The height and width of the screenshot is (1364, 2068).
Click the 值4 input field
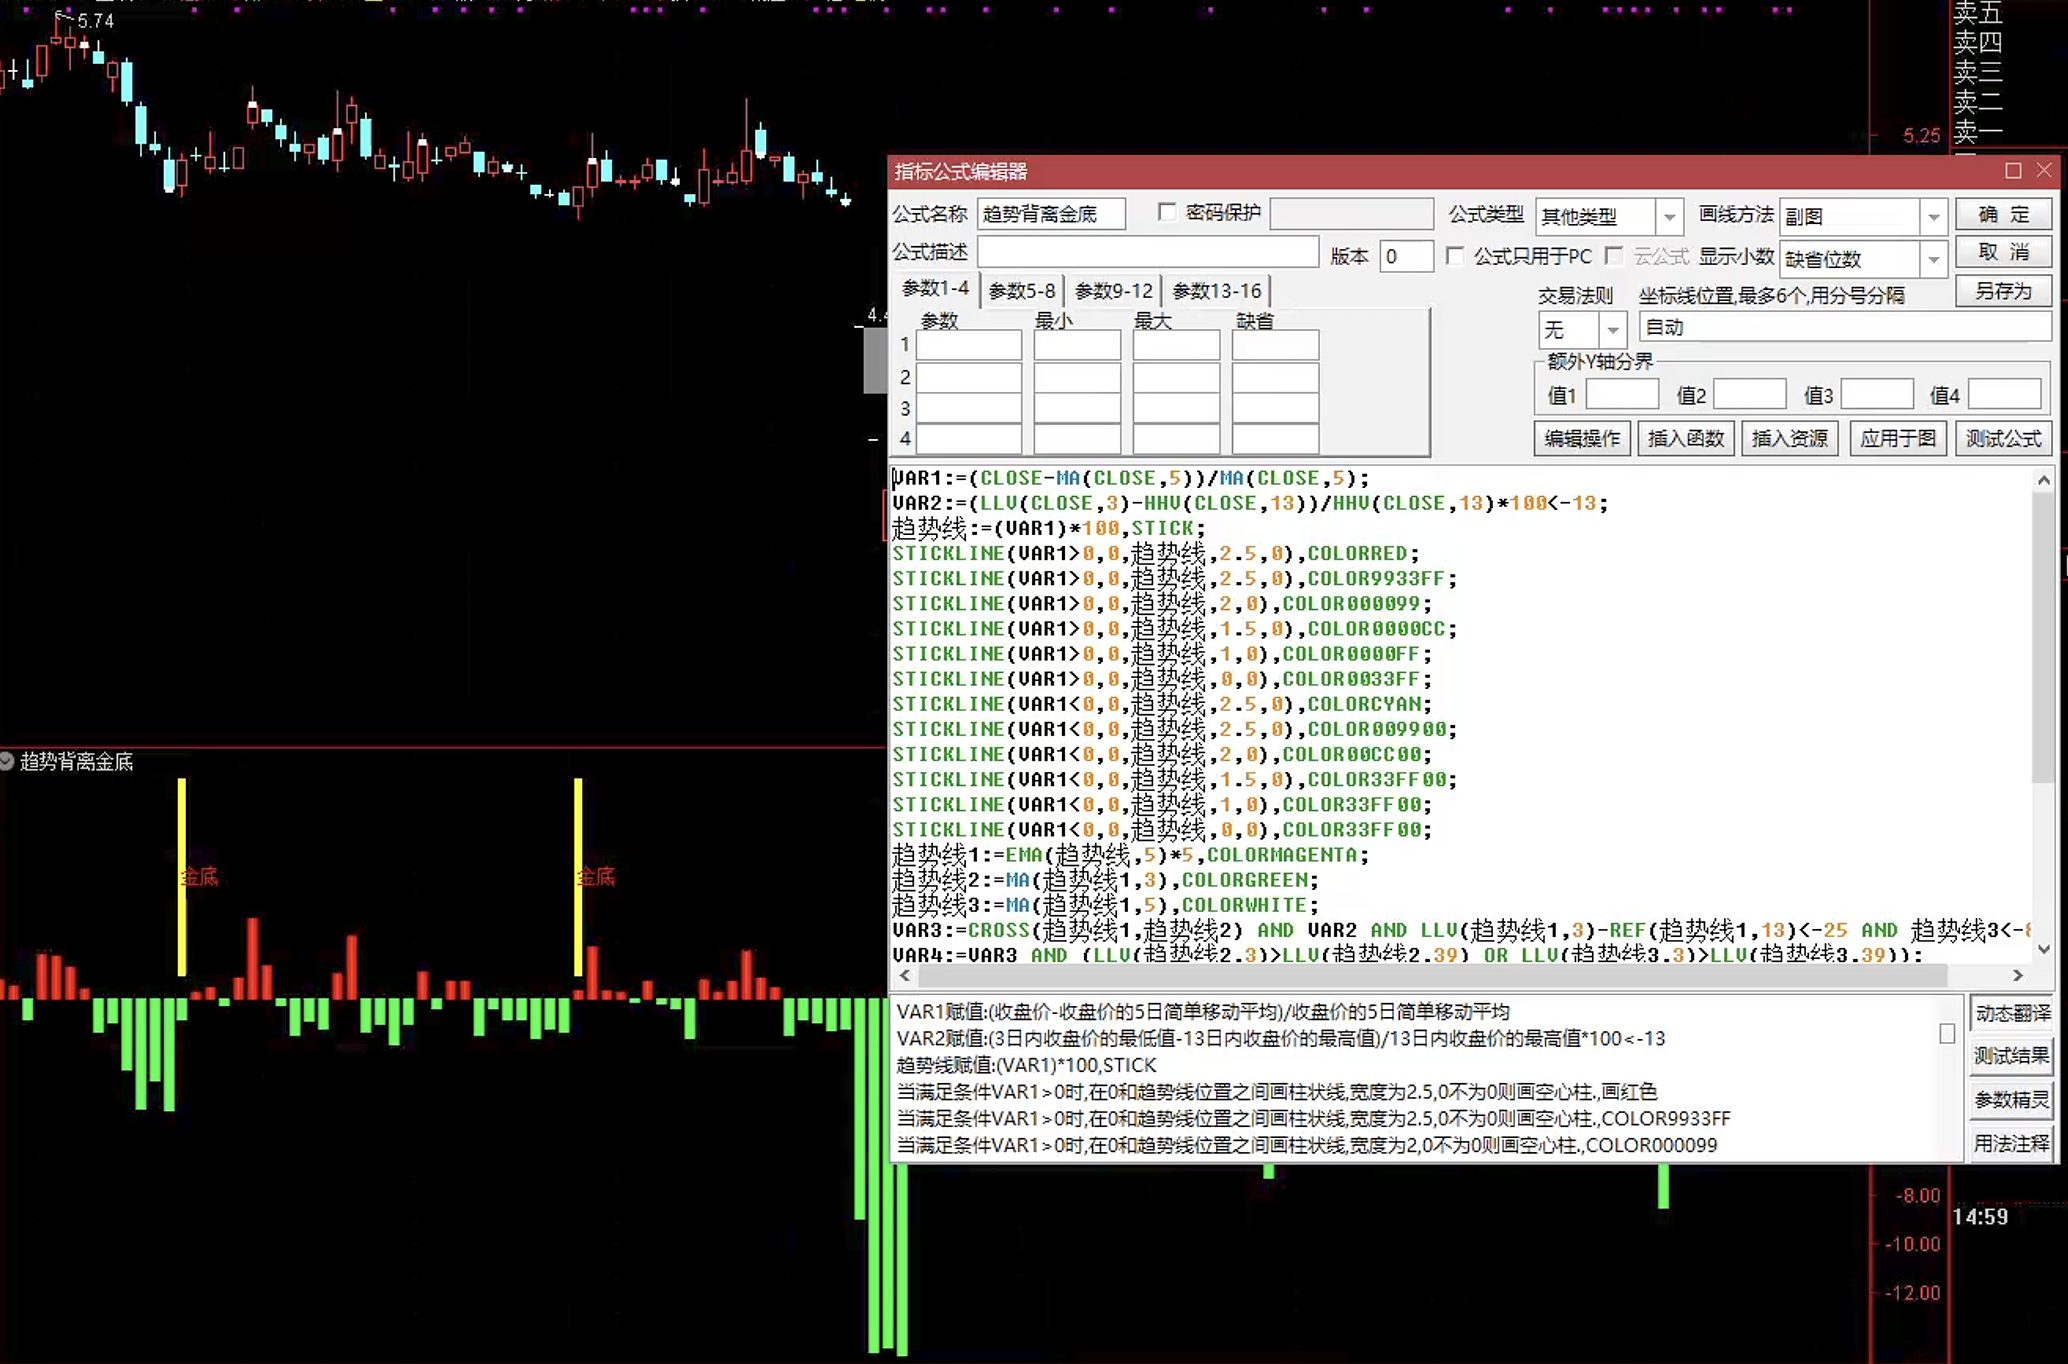[2004, 394]
